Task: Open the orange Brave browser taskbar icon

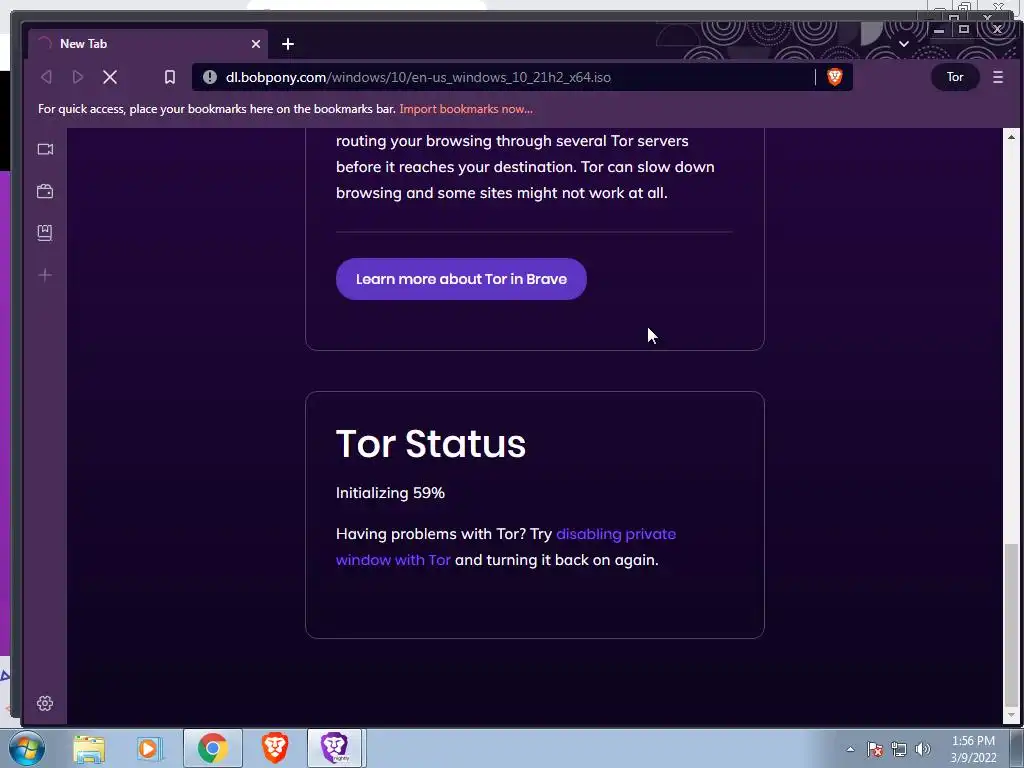Action: (x=275, y=748)
